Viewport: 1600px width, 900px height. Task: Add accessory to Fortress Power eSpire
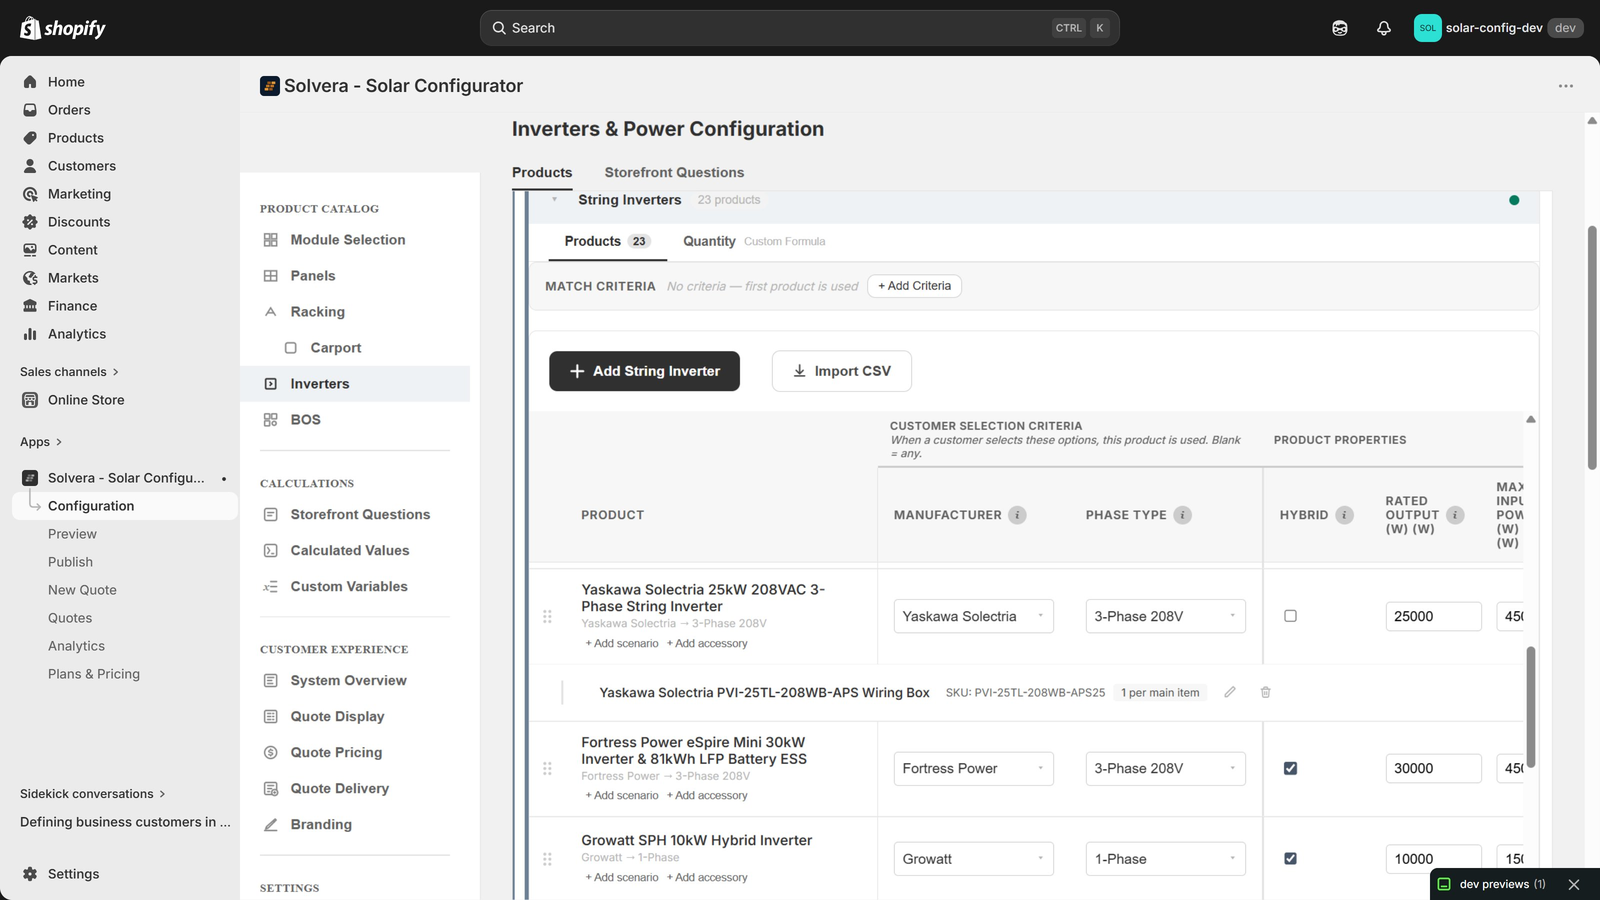[707, 795]
